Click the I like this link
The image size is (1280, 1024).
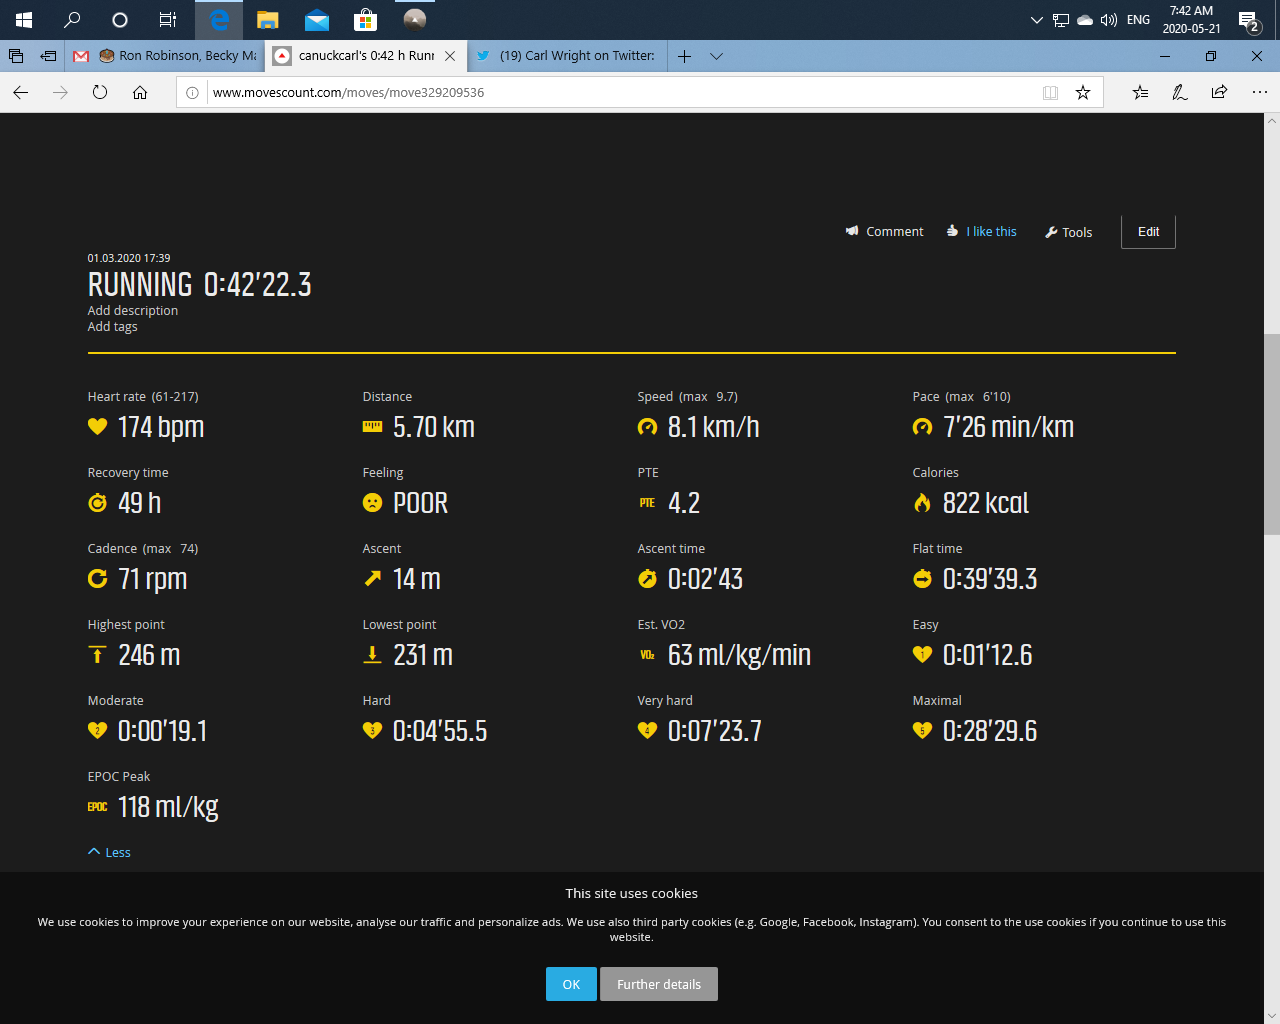[990, 232]
